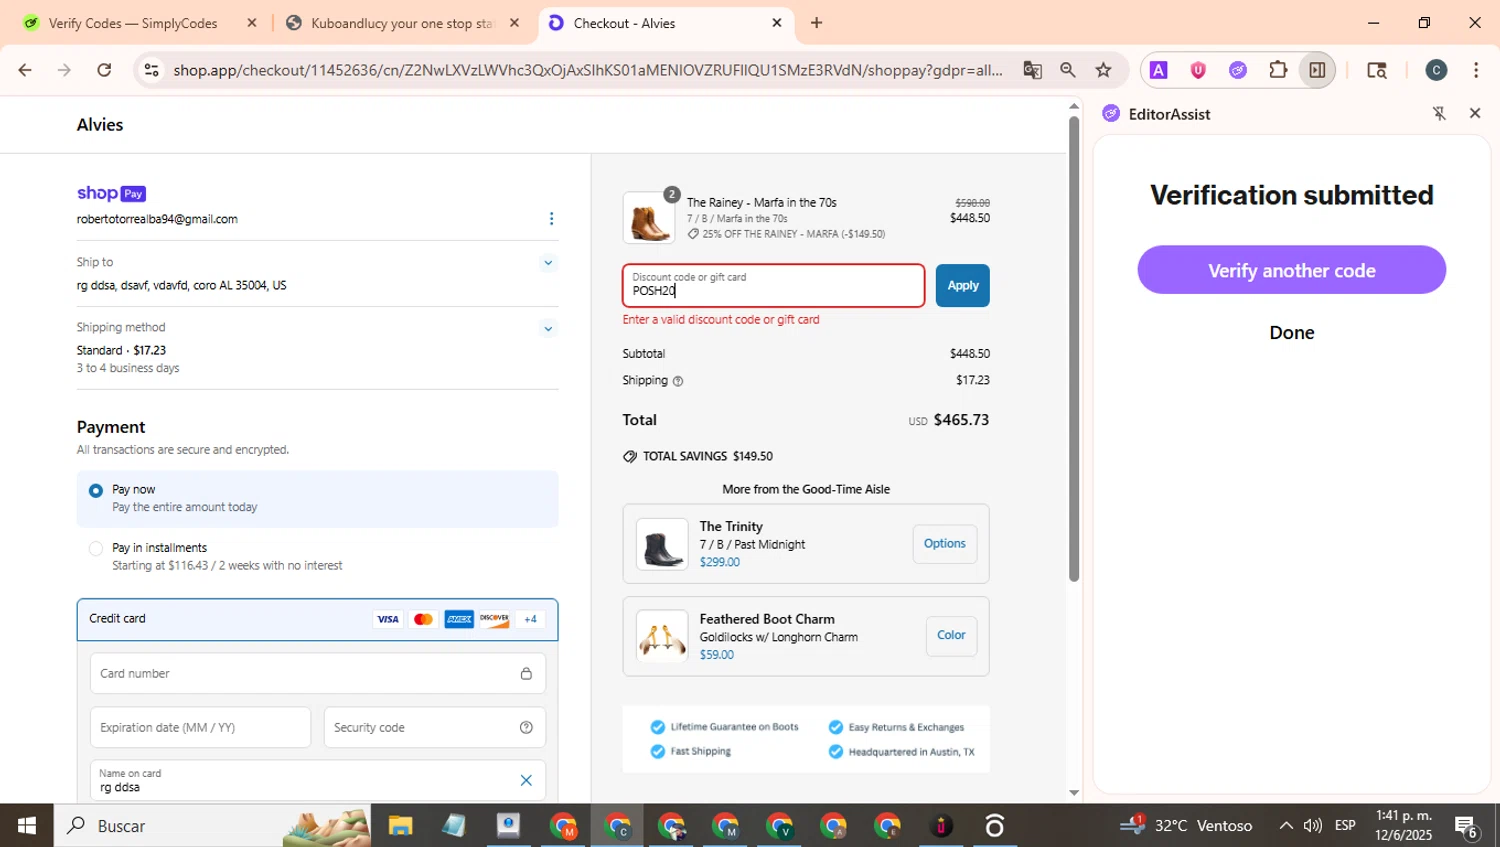The width and height of the screenshot is (1500, 847).
Task: Open the EditorAssist extension icon in toolbar
Action: point(1238,70)
